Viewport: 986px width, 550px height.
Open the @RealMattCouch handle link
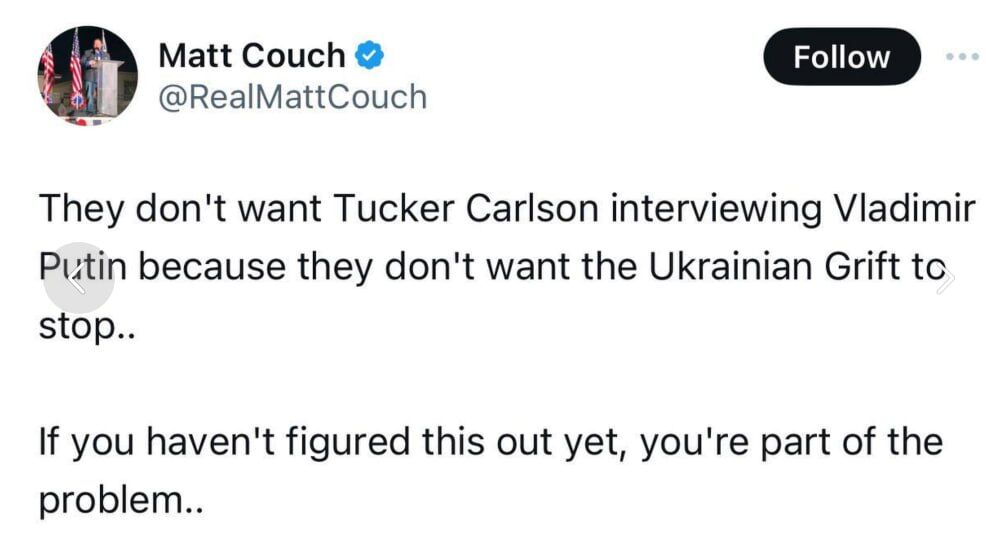(x=292, y=97)
